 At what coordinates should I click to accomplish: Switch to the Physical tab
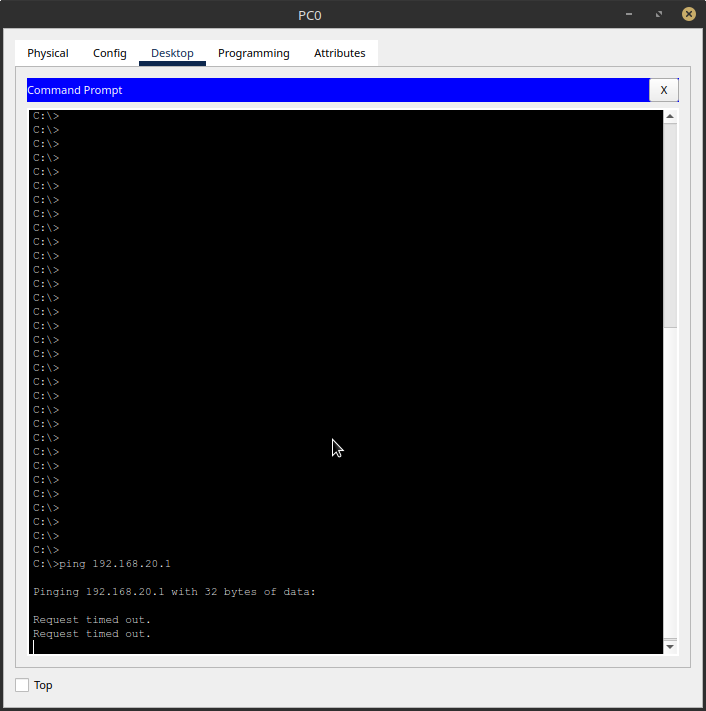tap(48, 53)
